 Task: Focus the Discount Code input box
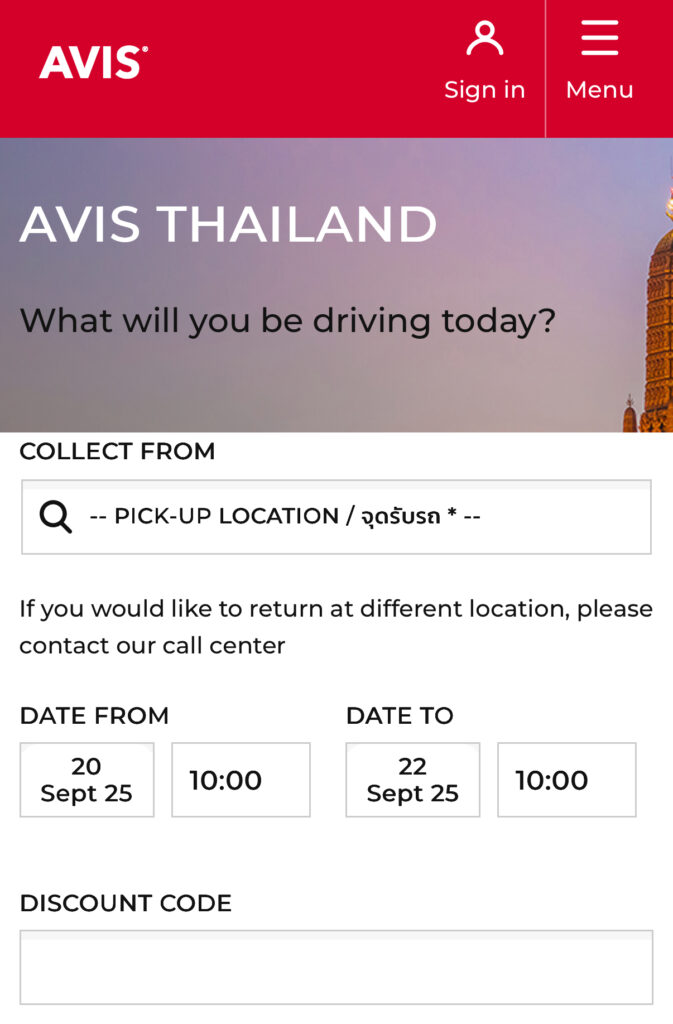[336, 967]
